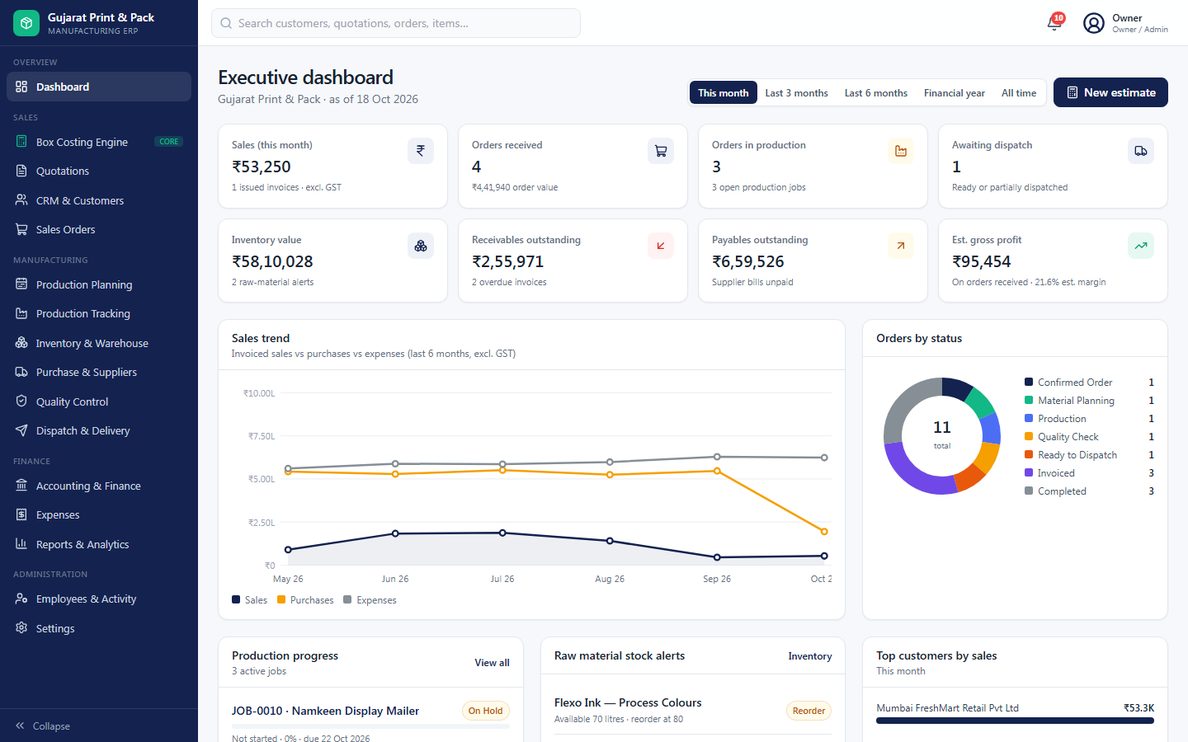Click Mumbai FreshMart sales progress bar
This screenshot has height=742, width=1188.
click(1014, 721)
